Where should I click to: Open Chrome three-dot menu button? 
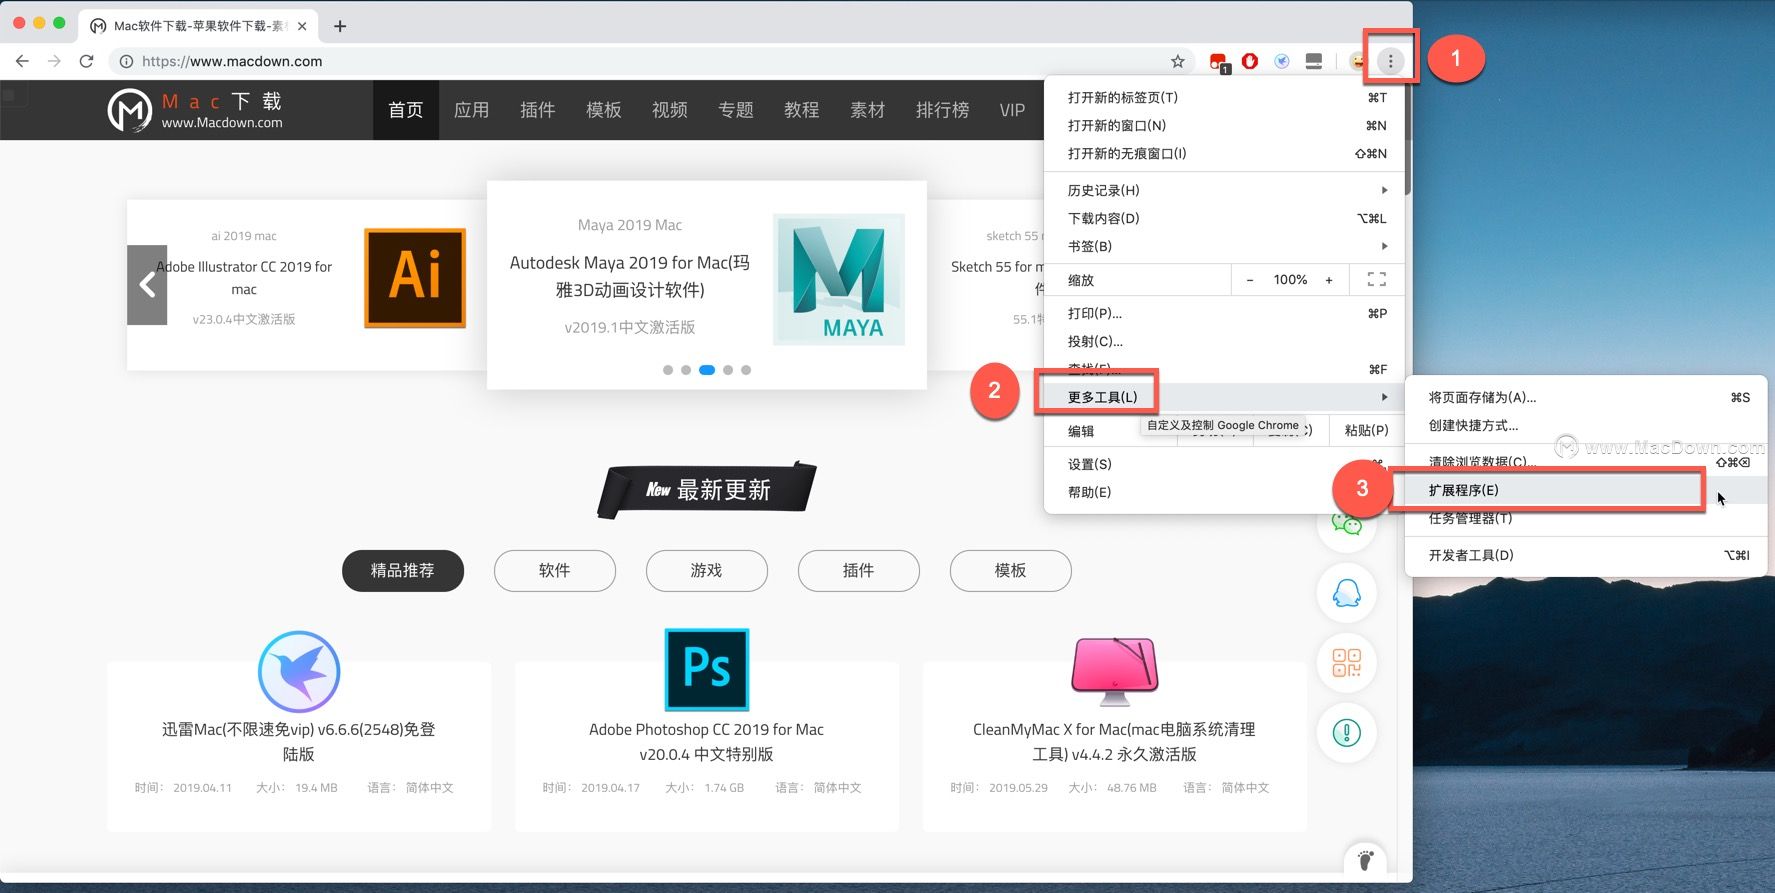(1390, 61)
